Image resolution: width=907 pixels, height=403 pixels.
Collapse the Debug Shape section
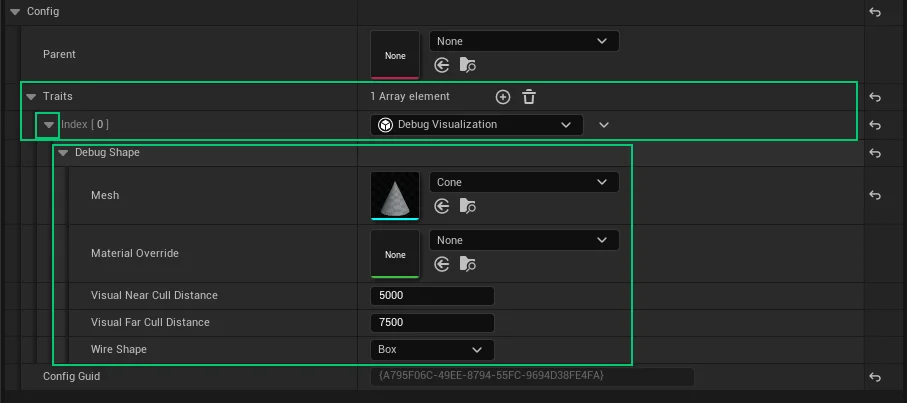tap(63, 153)
